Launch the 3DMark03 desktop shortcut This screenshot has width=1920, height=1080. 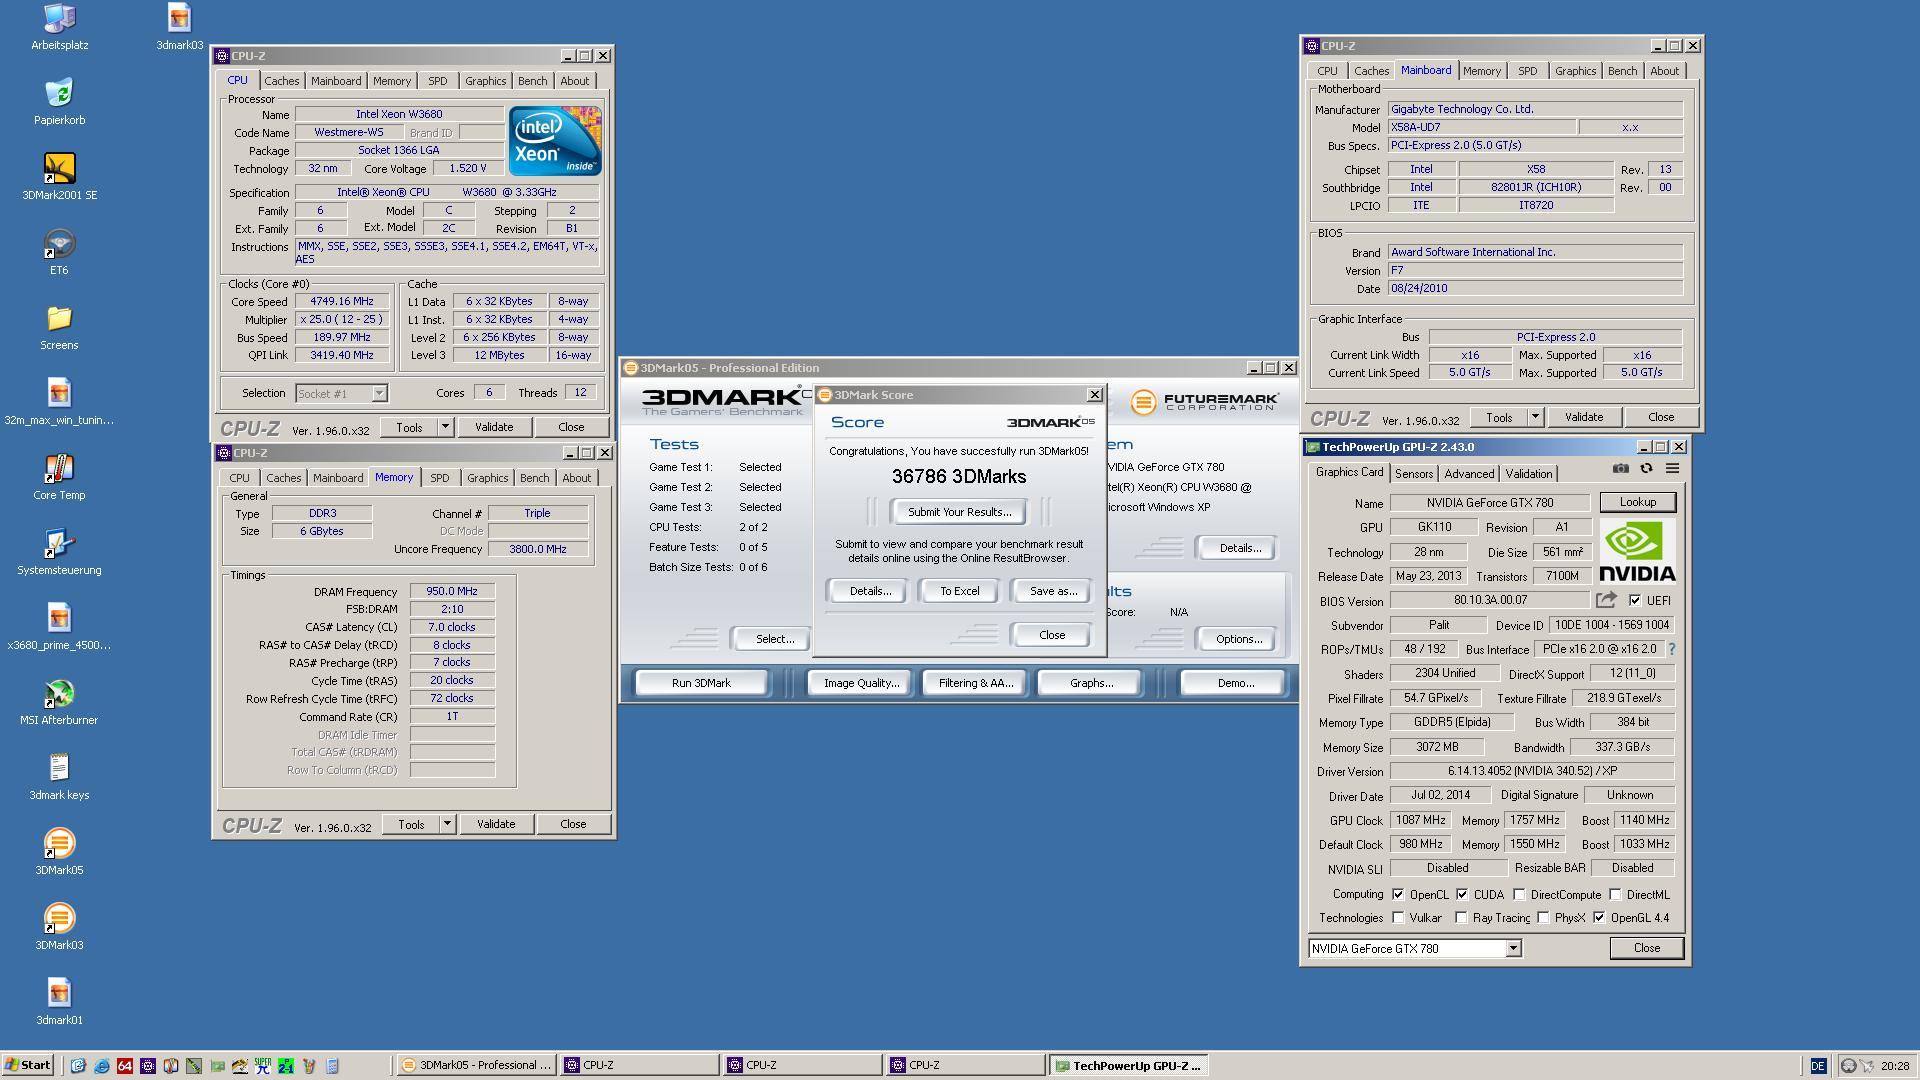(59, 927)
